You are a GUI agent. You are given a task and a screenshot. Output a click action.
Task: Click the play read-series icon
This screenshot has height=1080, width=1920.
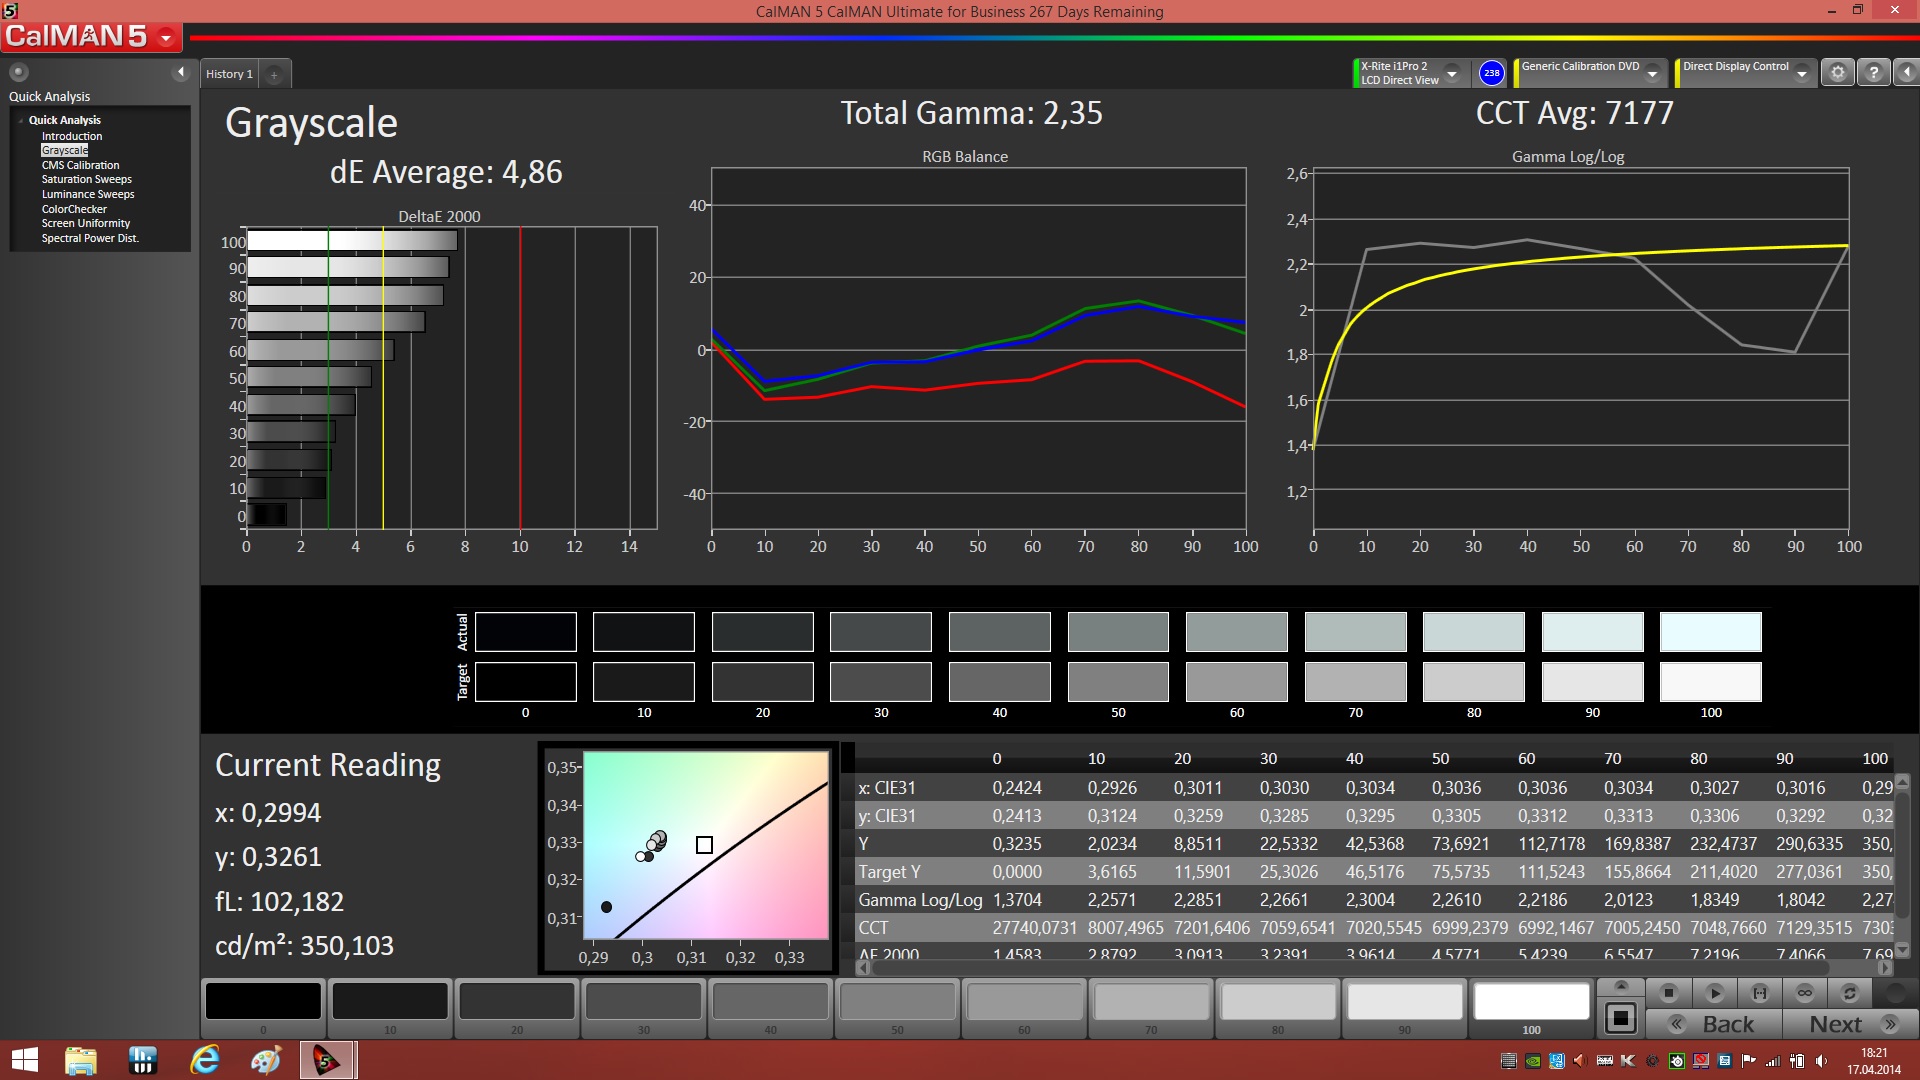1714,993
